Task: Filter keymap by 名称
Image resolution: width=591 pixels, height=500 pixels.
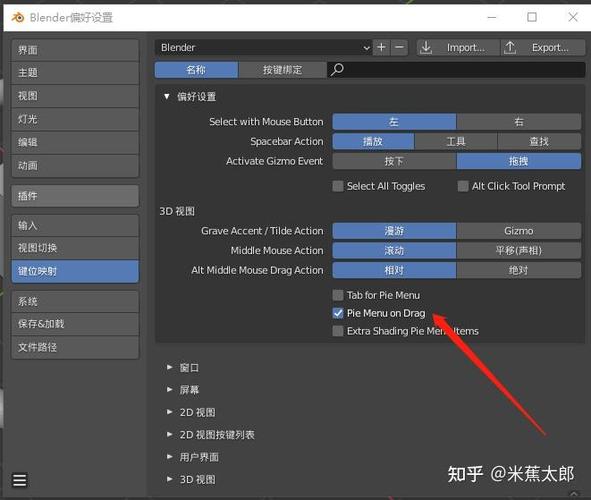Action: click(x=196, y=70)
